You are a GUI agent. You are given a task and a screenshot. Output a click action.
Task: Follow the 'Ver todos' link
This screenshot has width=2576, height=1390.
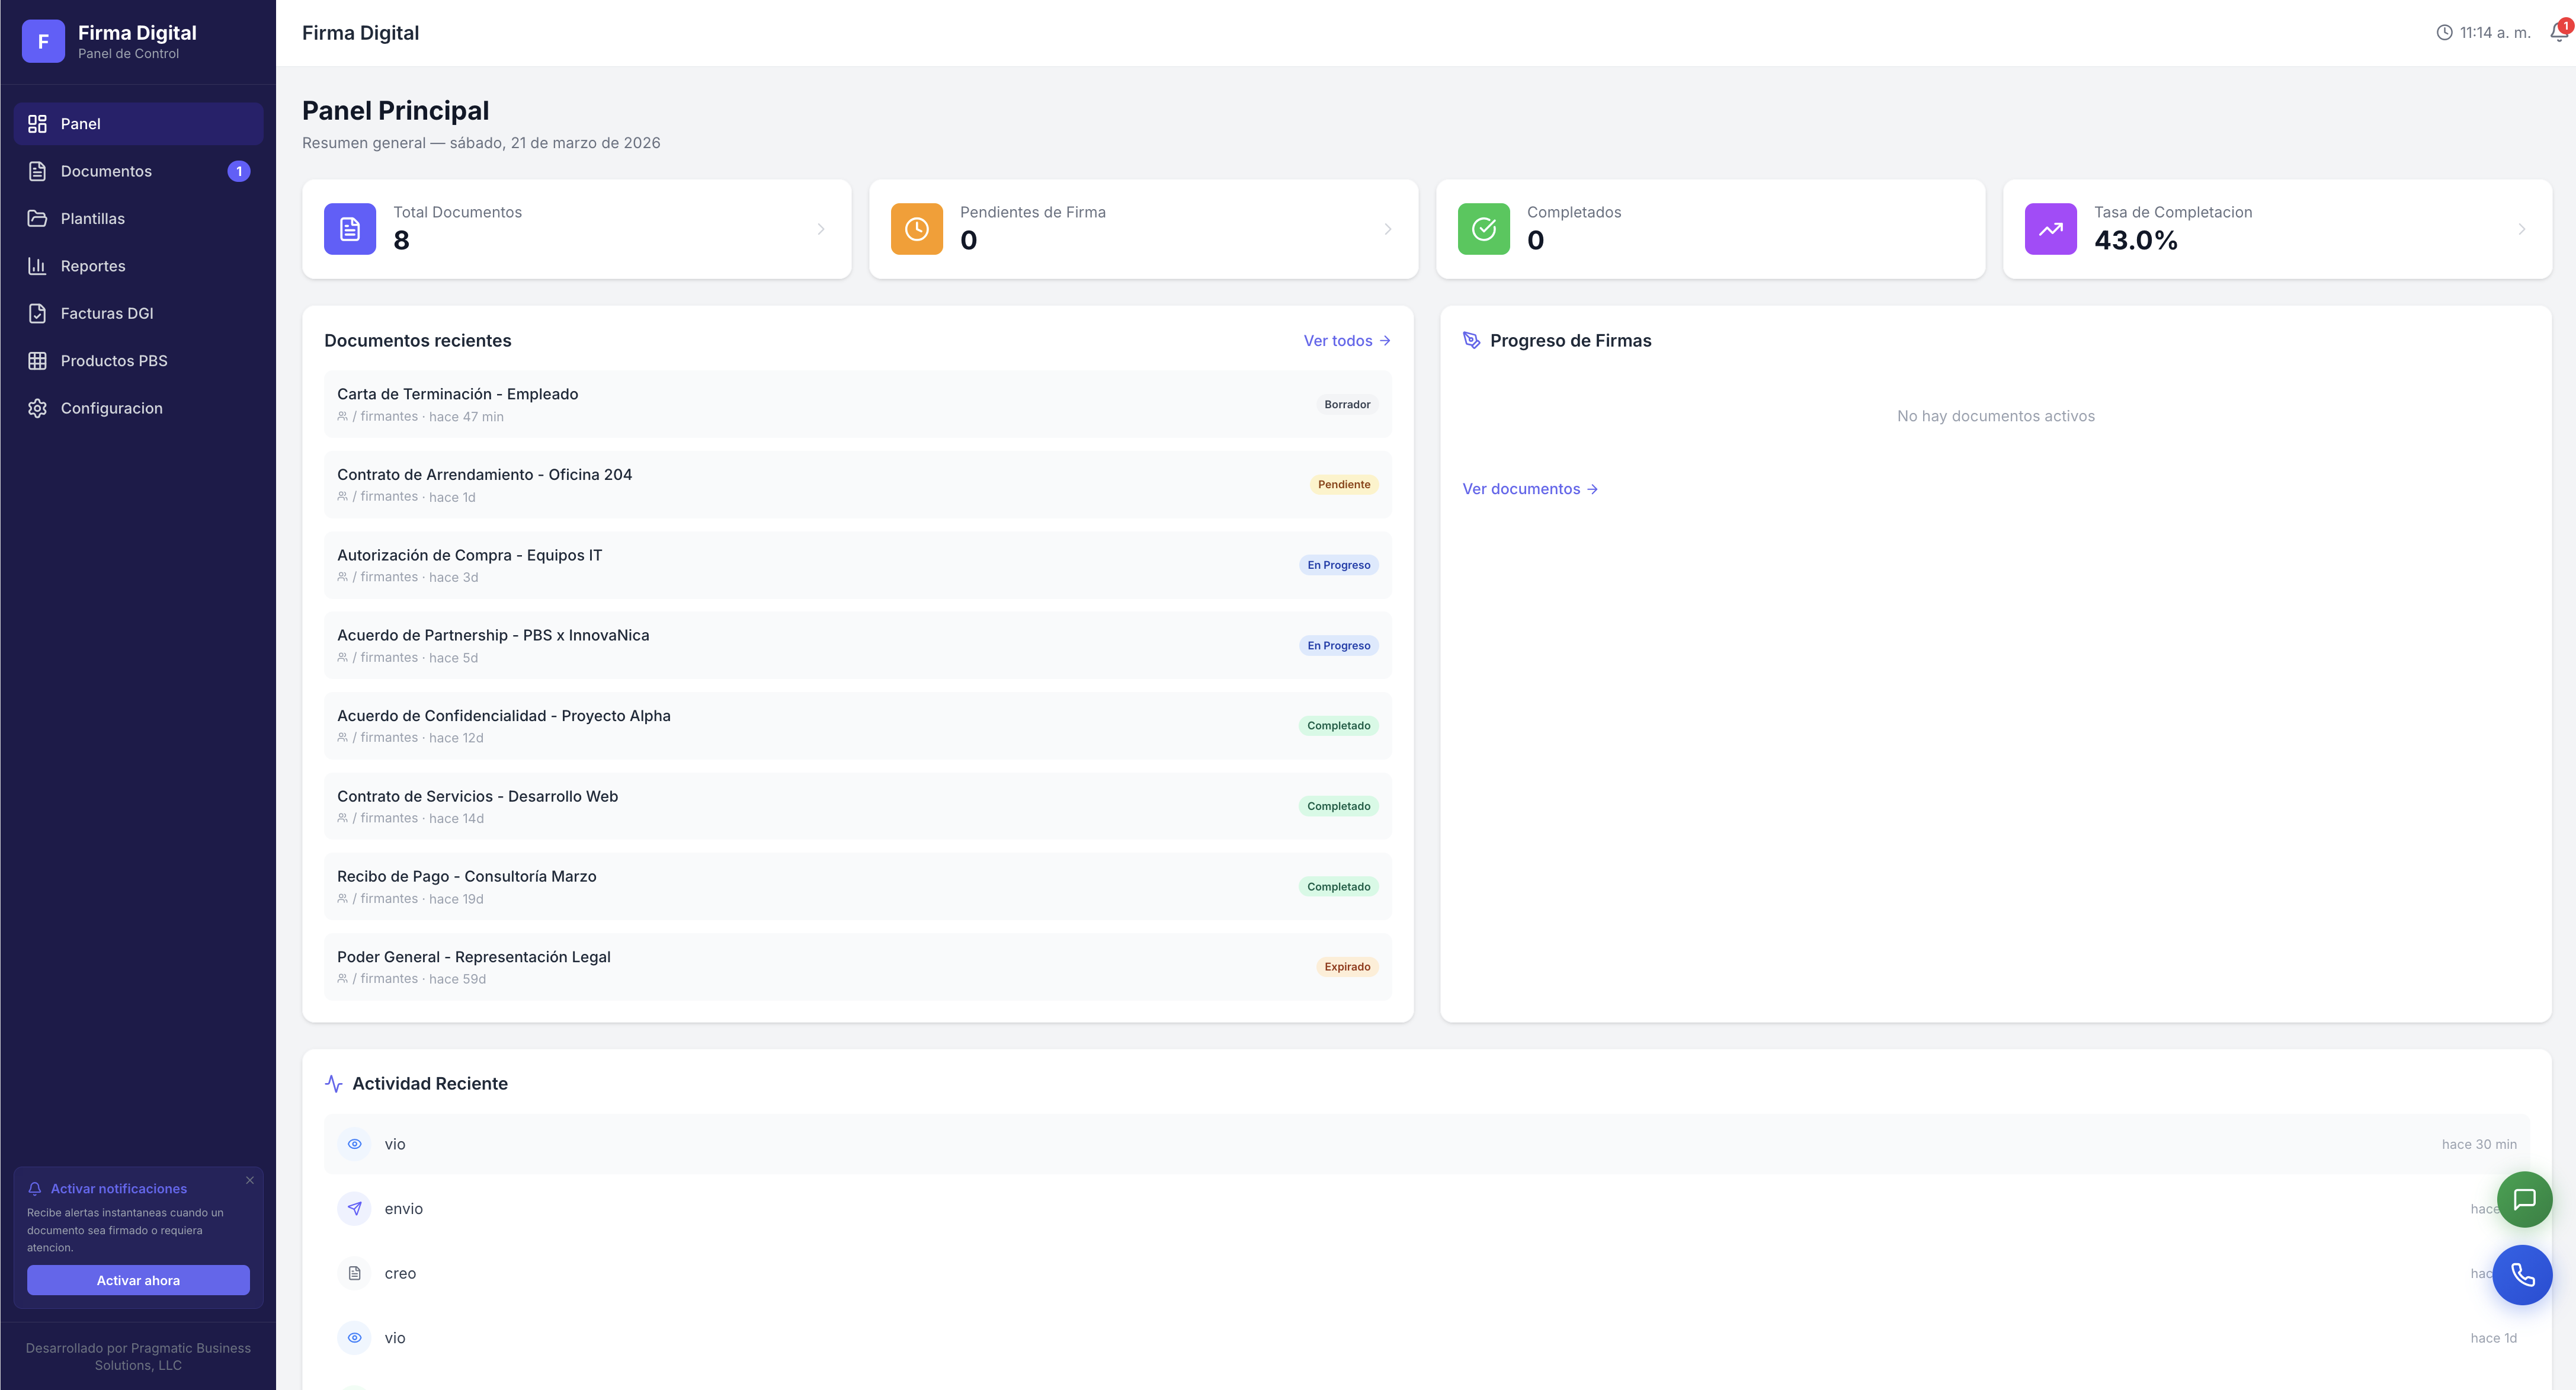pos(1346,341)
